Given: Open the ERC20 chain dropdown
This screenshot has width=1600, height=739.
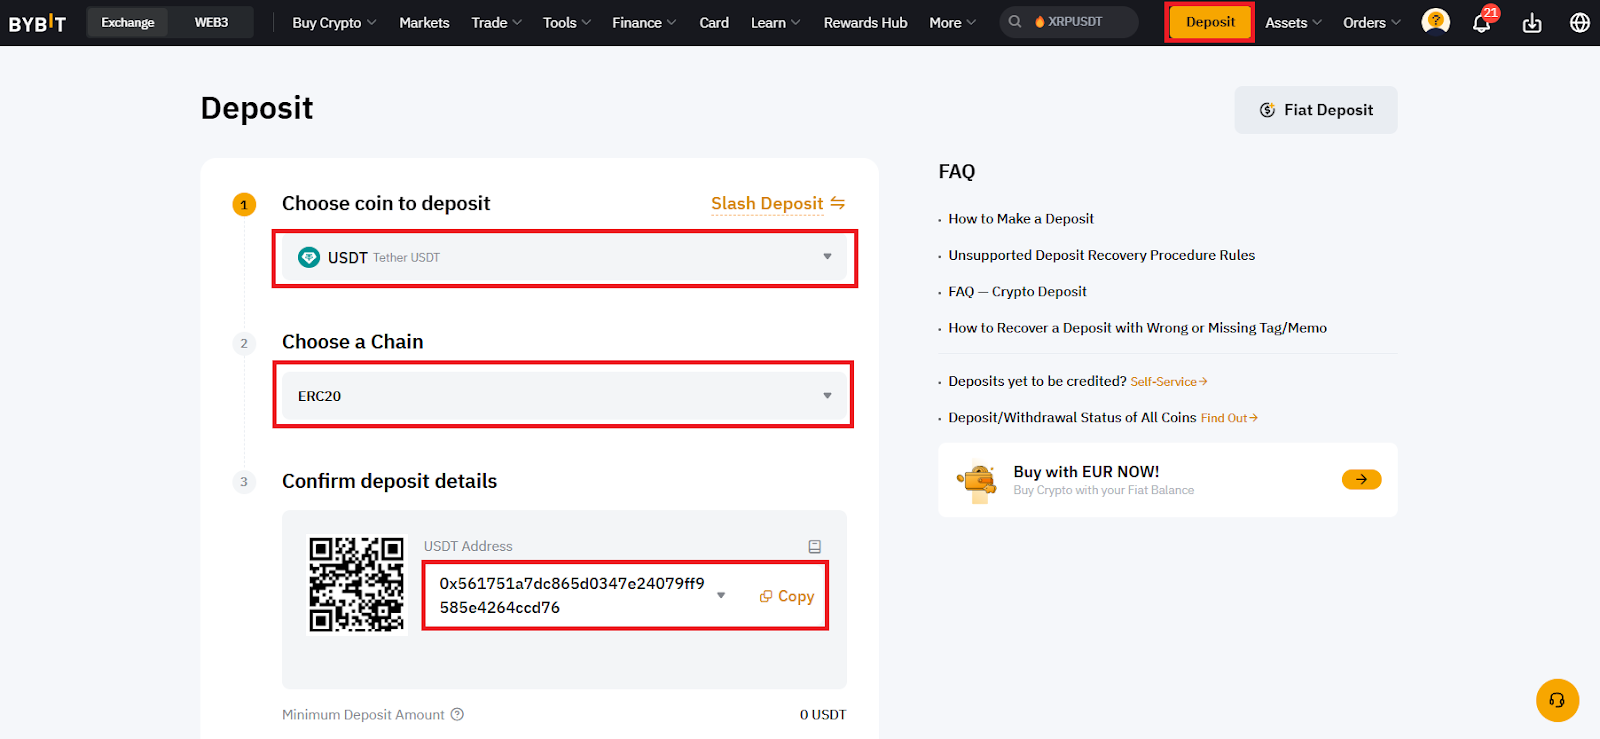Looking at the screenshot, I should [564, 396].
